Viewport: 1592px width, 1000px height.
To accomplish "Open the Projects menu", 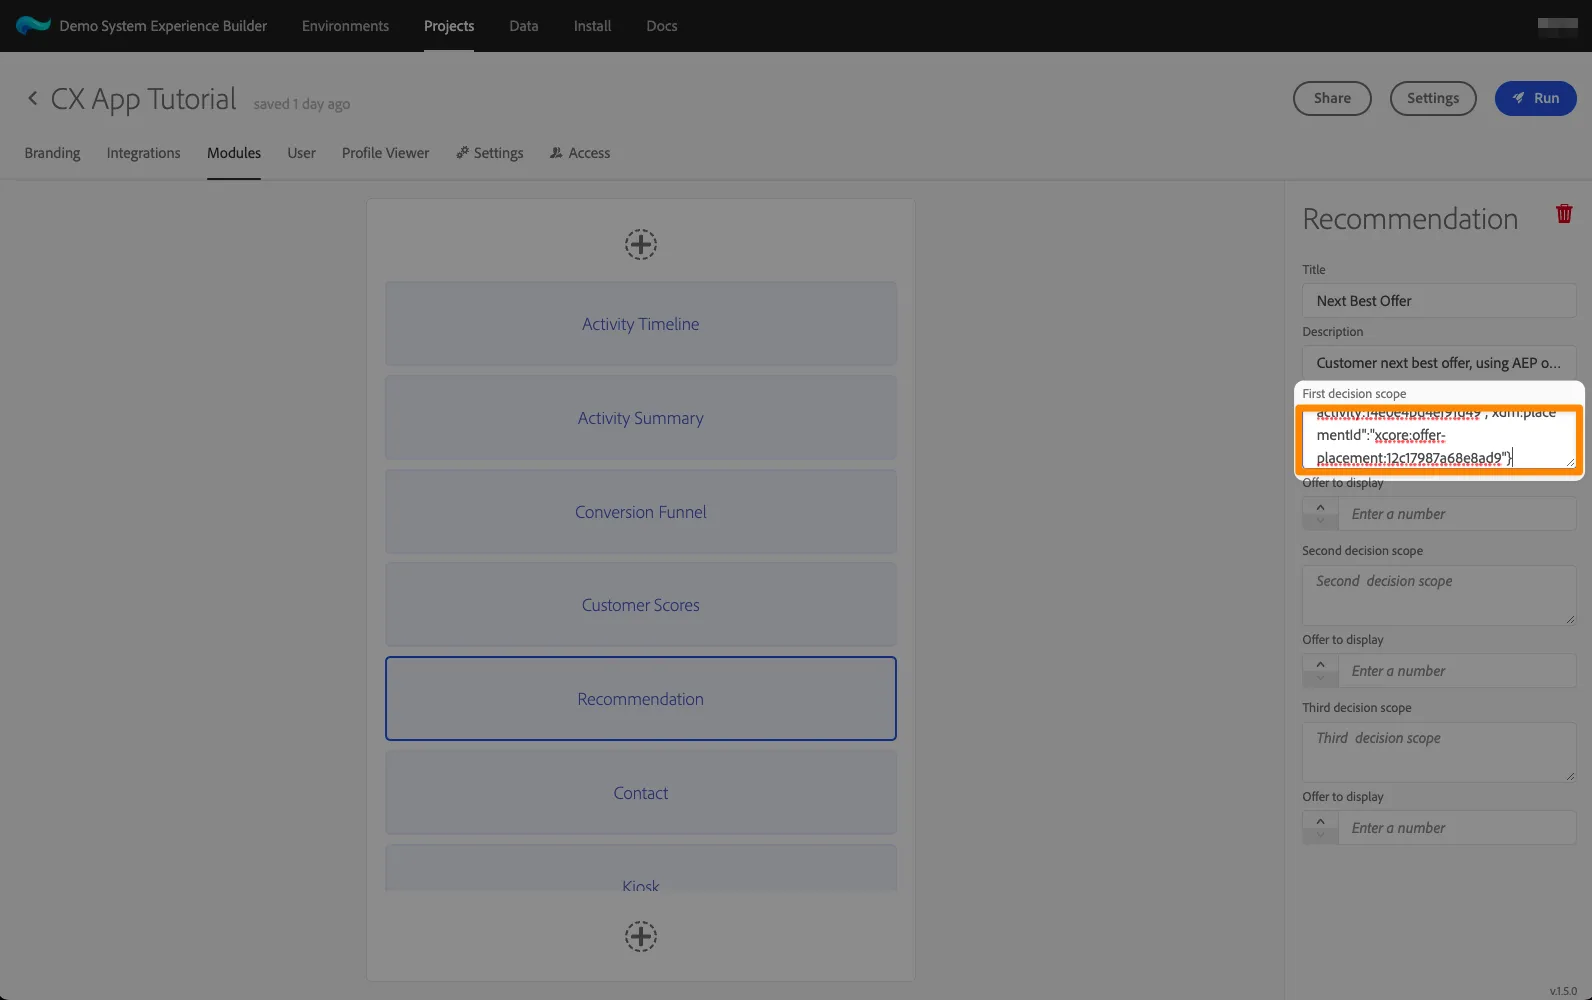I will (449, 26).
